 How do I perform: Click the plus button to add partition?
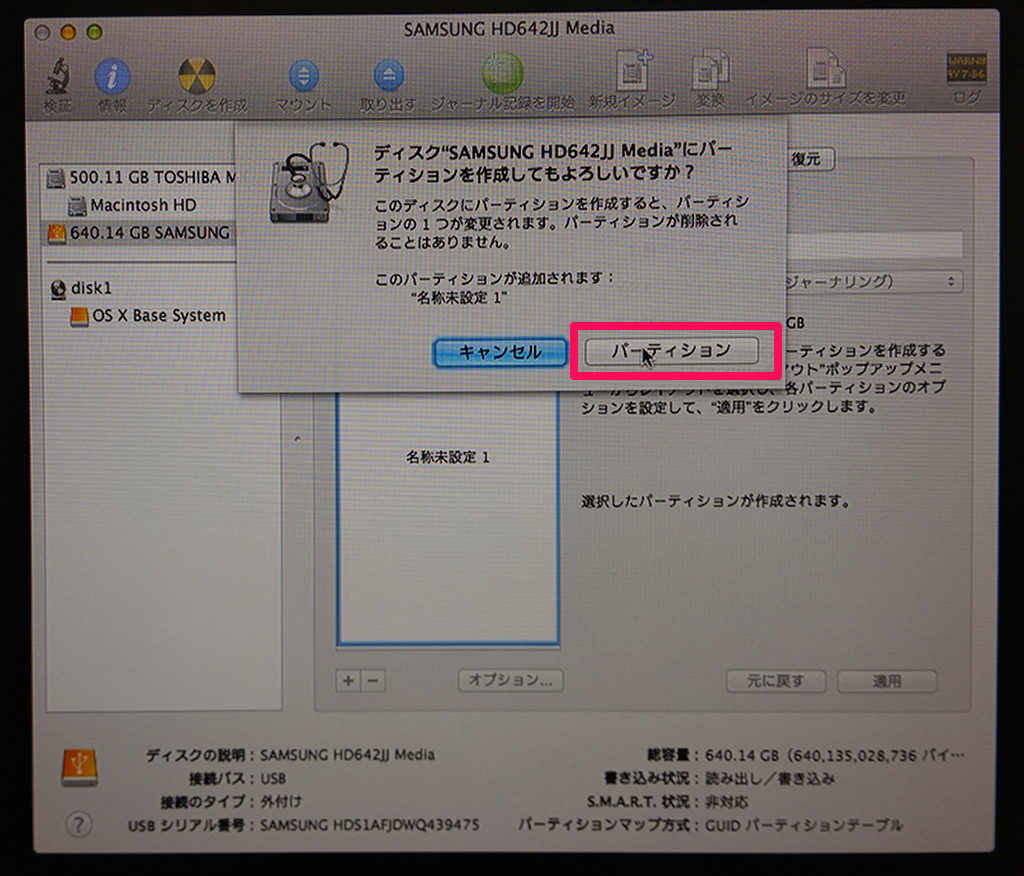[348, 680]
